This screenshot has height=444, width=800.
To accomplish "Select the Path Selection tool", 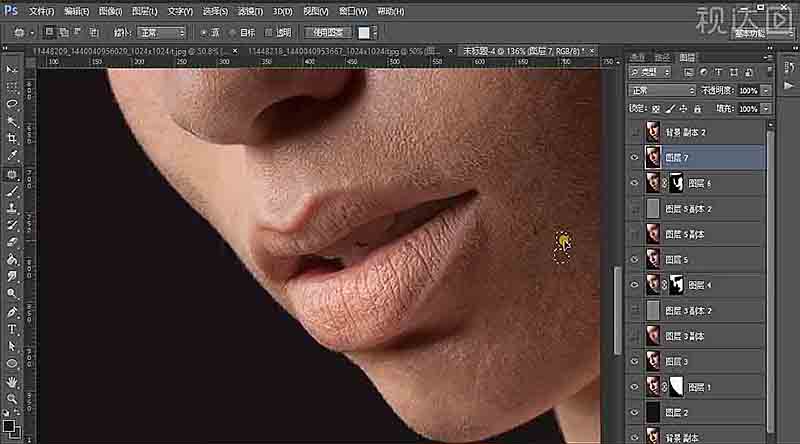I will tap(12, 347).
